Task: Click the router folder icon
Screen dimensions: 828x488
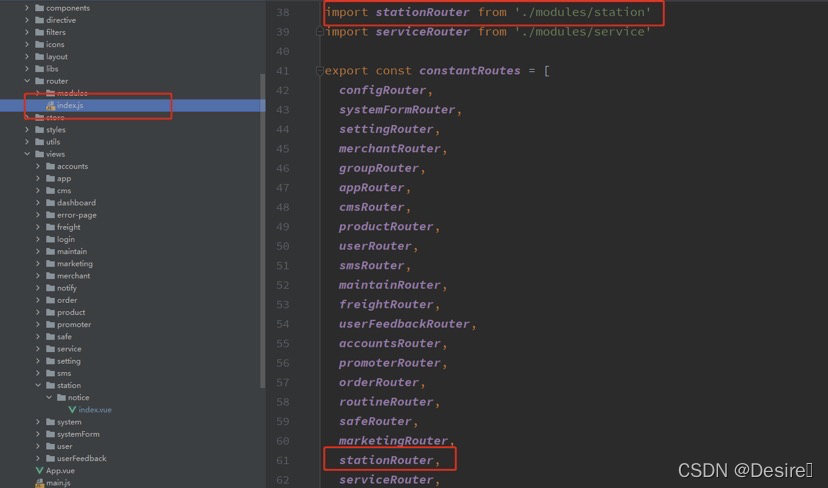Action: pyautogui.click(x=40, y=81)
